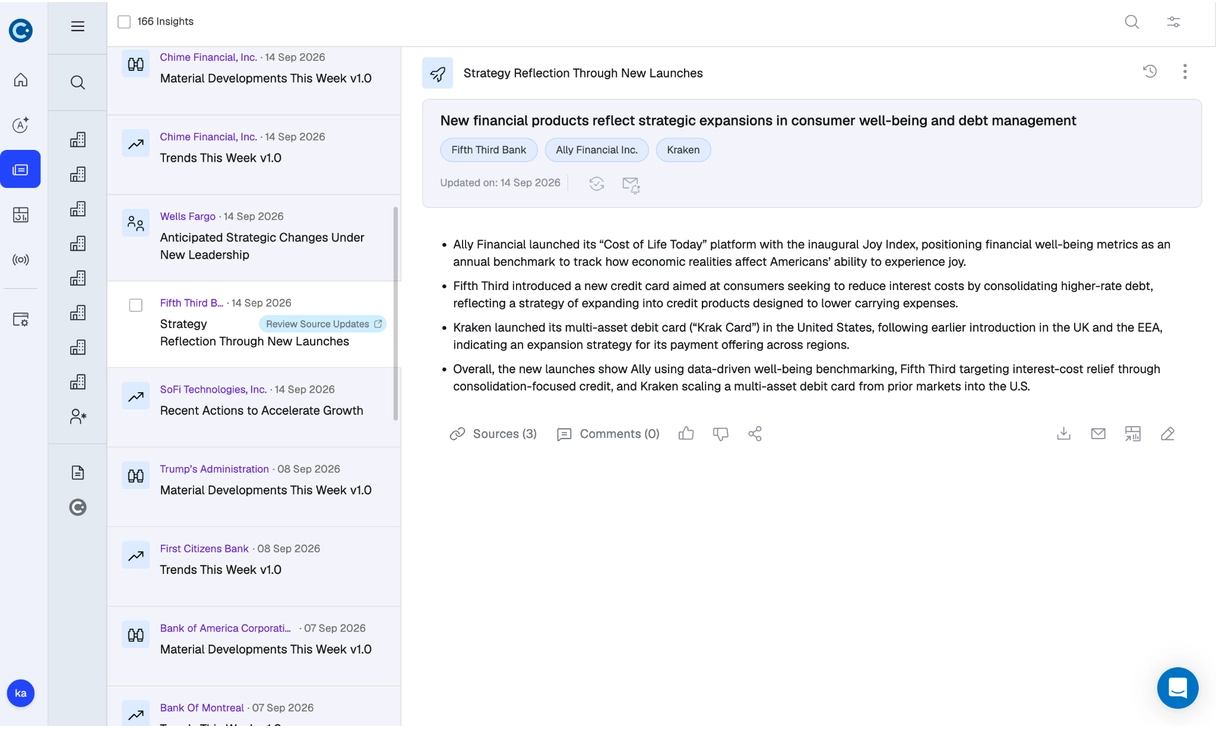Image resolution: width=1216 pixels, height=729 pixels.
Task: Open Sources (3)
Action: 493,434
